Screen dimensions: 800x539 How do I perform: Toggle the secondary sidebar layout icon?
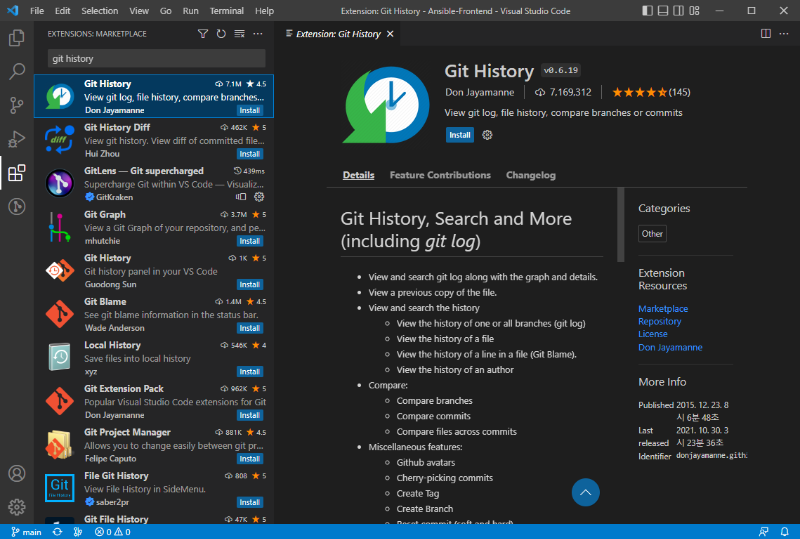pyautogui.click(x=679, y=11)
